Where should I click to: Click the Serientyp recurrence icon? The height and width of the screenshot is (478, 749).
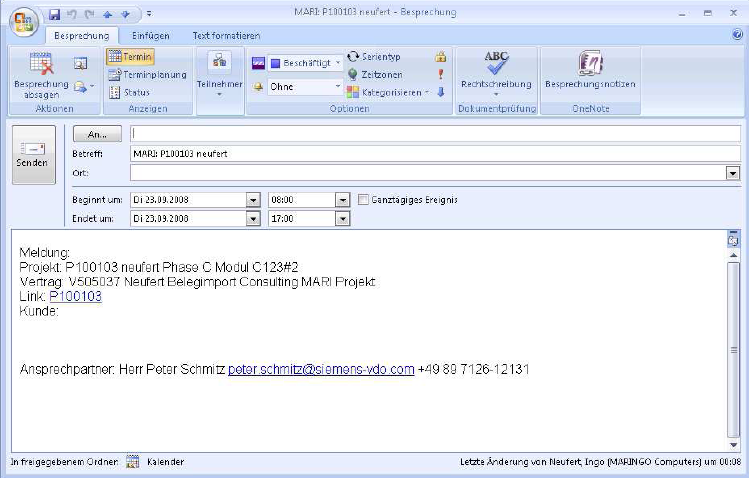[353, 57]
